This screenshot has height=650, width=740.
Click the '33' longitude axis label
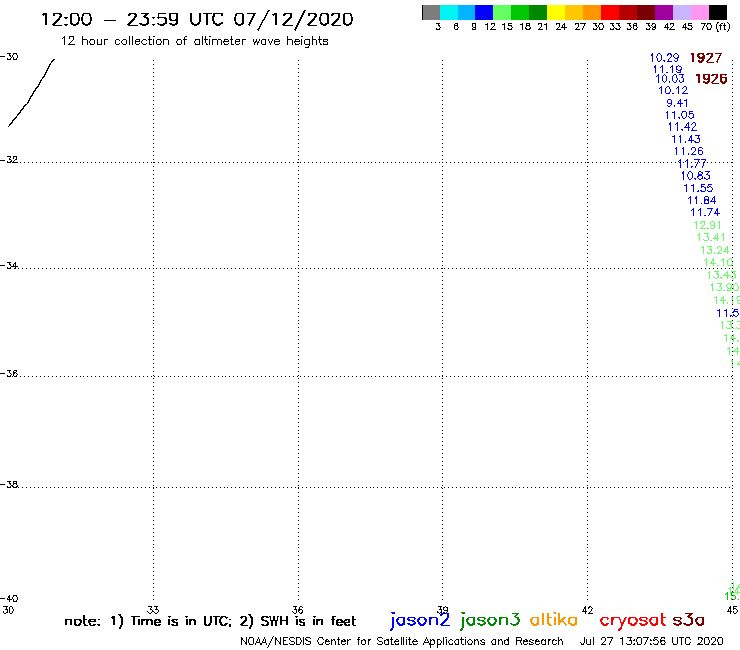[x=153, y=610]
